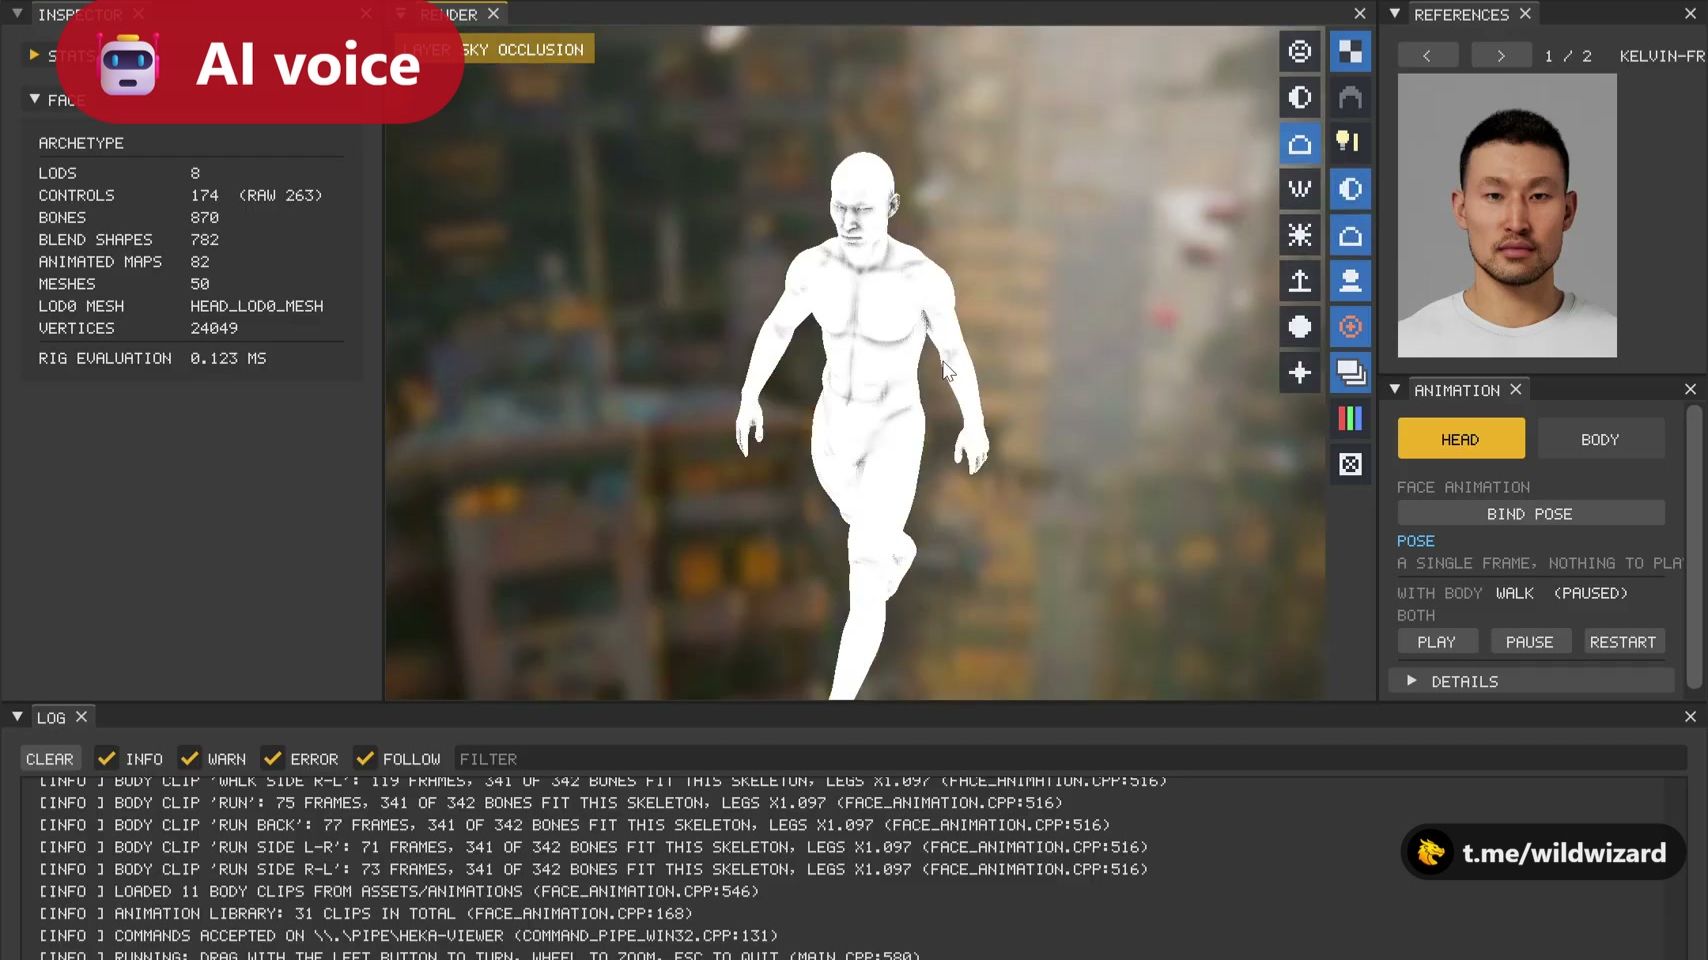The height and width of the screenshot is (960, 1708).
Task: Go to next reference image arrow
Action: click(x=1501, y=56)
